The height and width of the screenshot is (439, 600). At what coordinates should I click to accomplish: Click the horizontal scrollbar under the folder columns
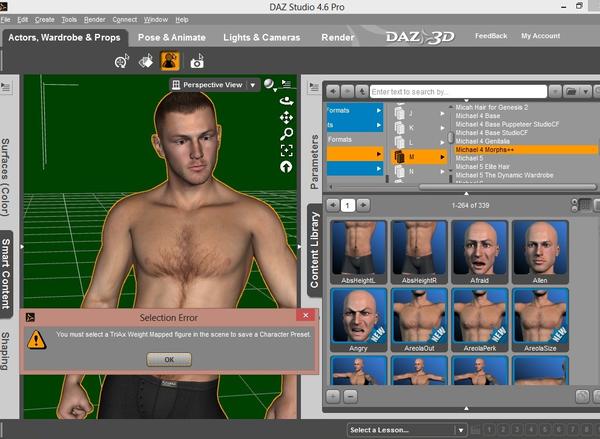tap(508, 187)
